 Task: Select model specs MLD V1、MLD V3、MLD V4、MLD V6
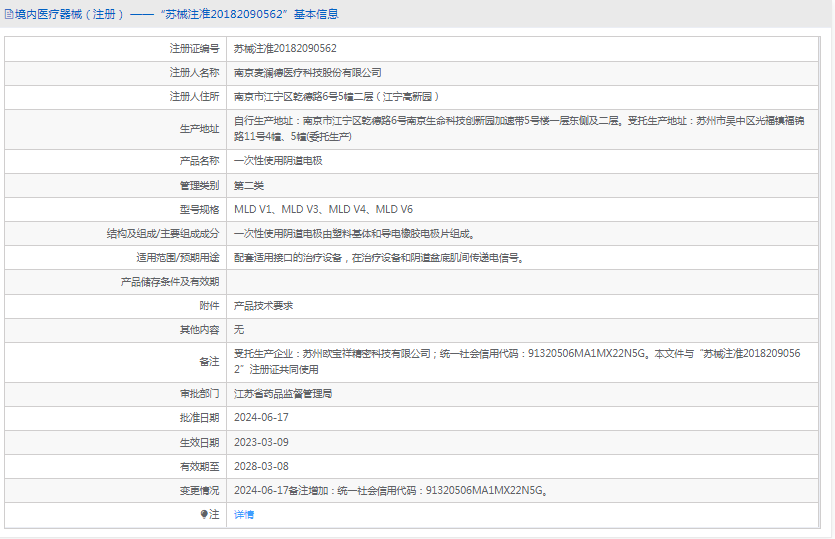click(323, 209)
